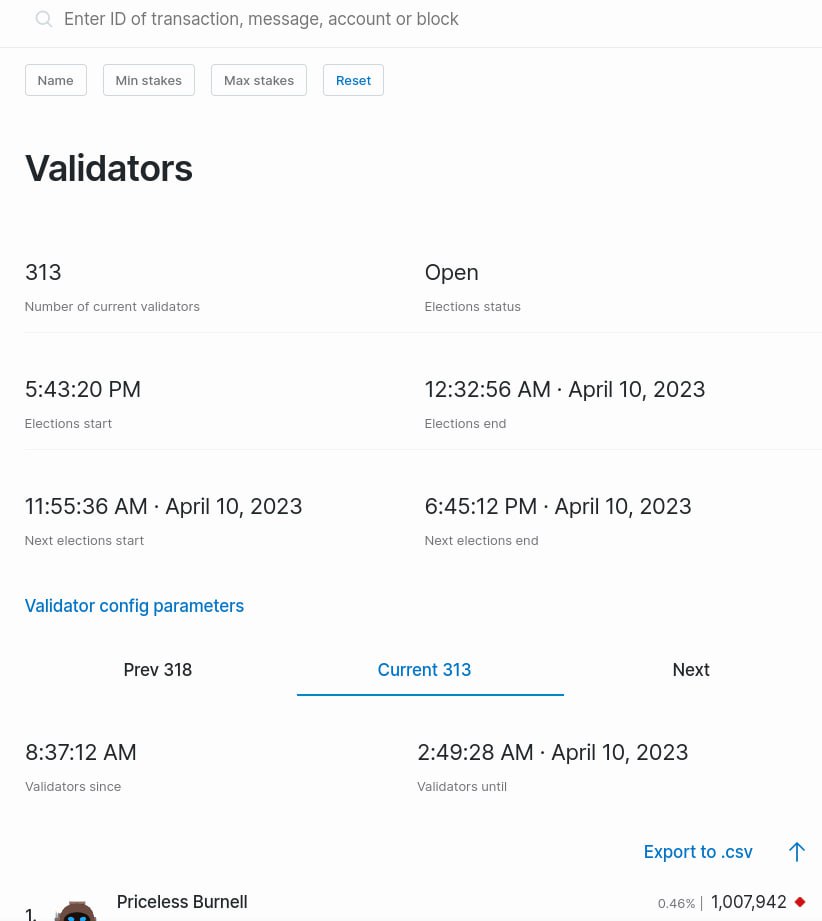Screen dimensions: 822x921
Task: Sort by Max stakes
Action: tap(259, 80)
